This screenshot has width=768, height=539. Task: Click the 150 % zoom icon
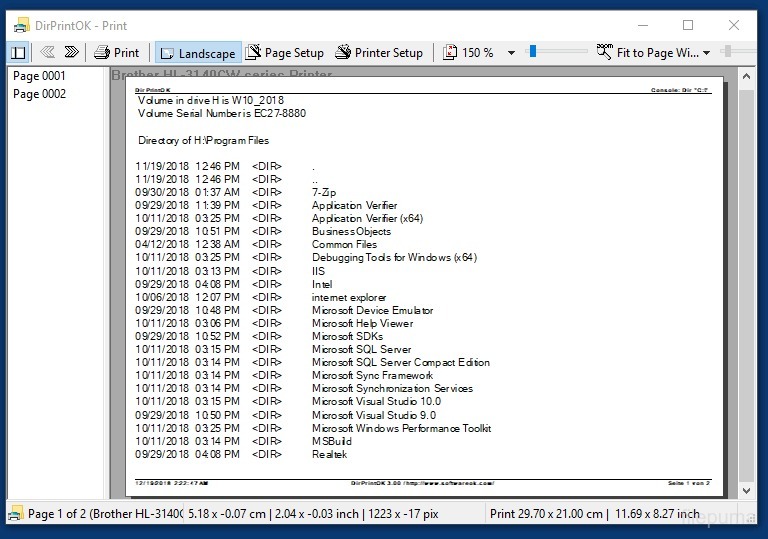(x=451, y=53)
